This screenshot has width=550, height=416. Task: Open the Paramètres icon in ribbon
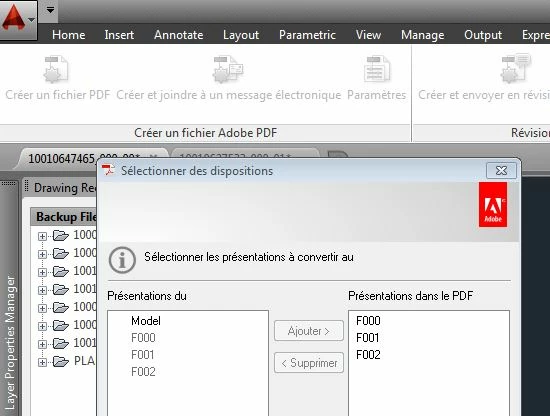pyautogui.click(x=376, y=69)
